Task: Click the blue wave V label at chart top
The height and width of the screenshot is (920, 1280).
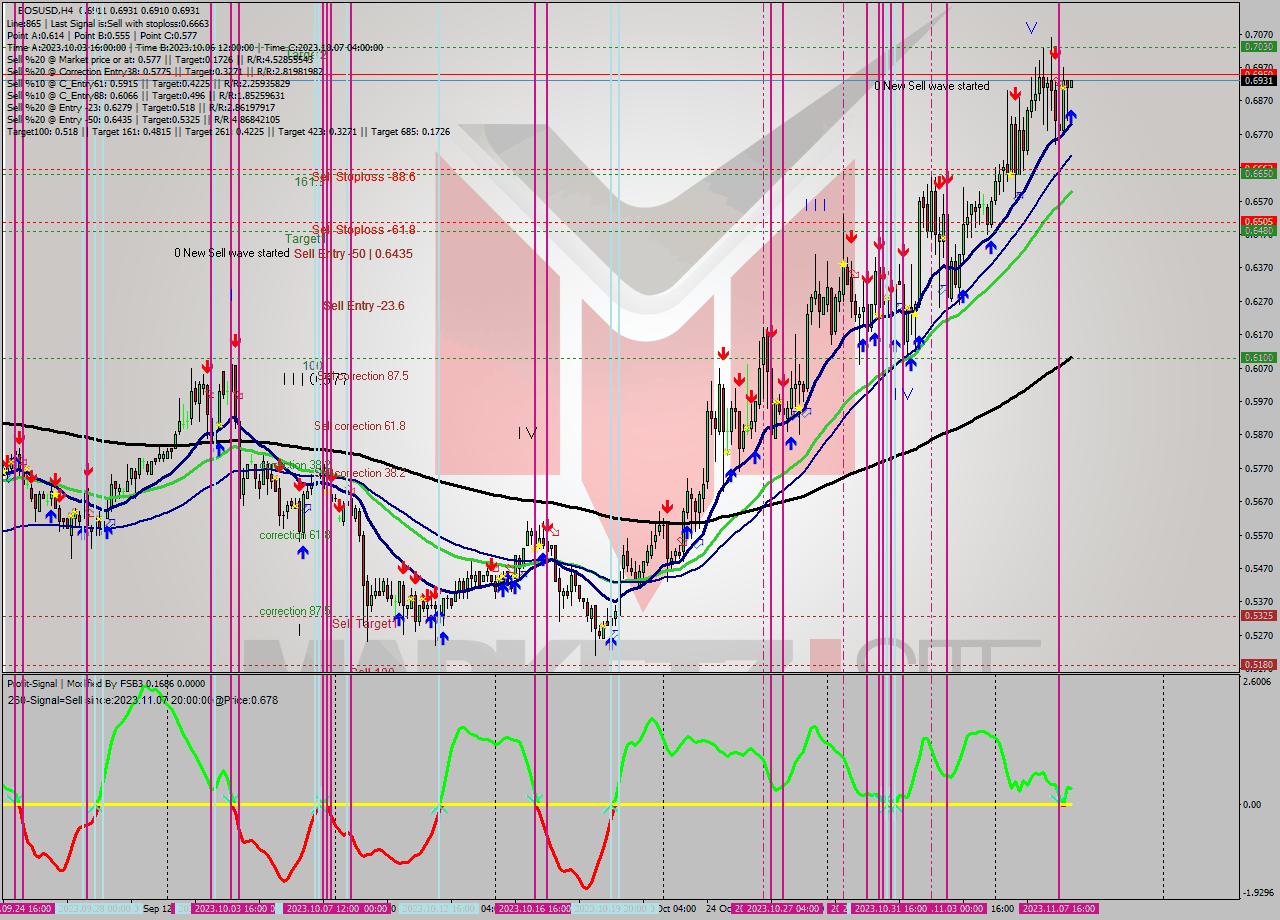Action: tap(1031, 28)
